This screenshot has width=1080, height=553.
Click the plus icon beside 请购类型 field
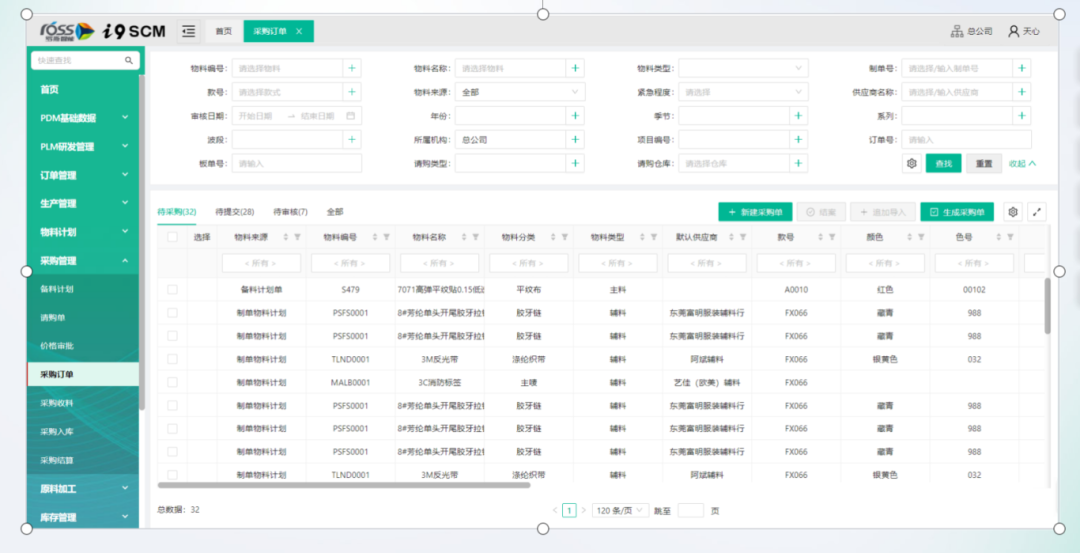tap(575, 163)
